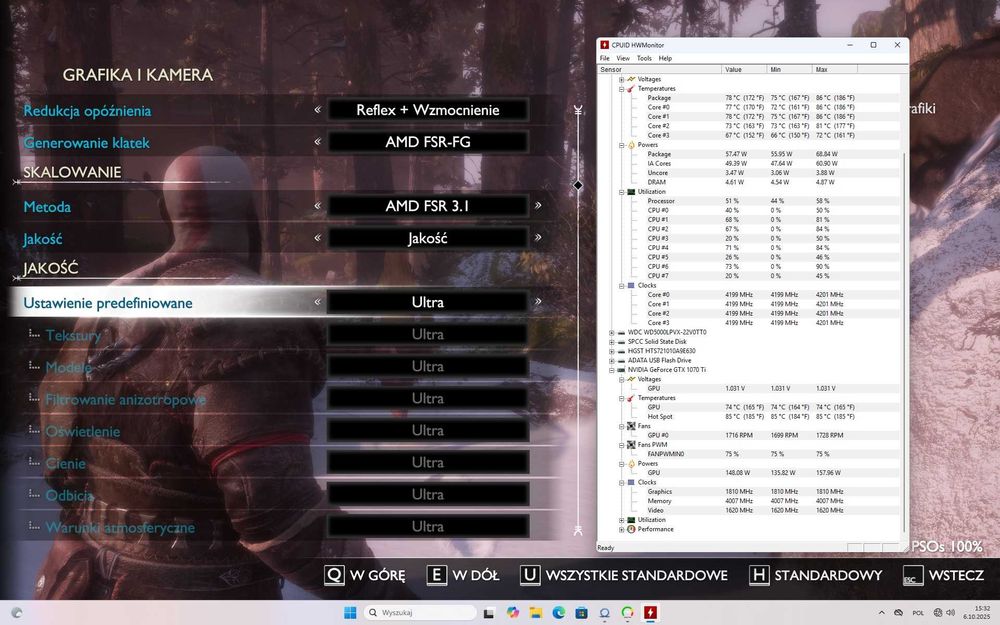
Task: Click previous arrow for Generowanie klatek
Action: click(x=318, y=142)
